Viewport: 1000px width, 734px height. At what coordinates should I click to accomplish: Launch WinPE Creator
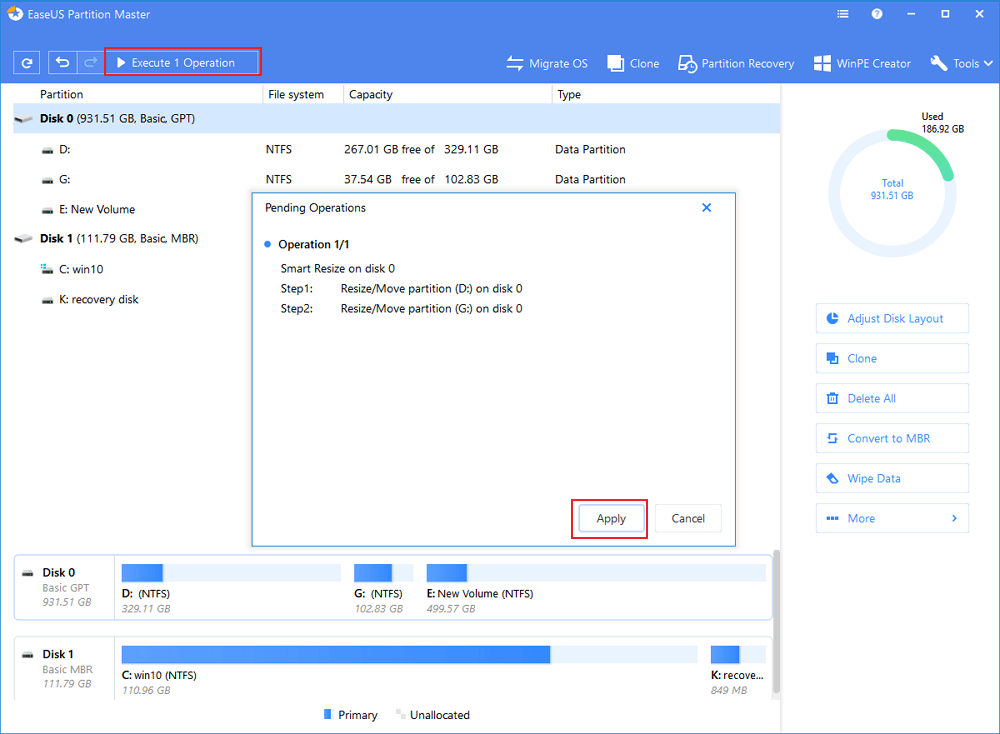[862, 63]
